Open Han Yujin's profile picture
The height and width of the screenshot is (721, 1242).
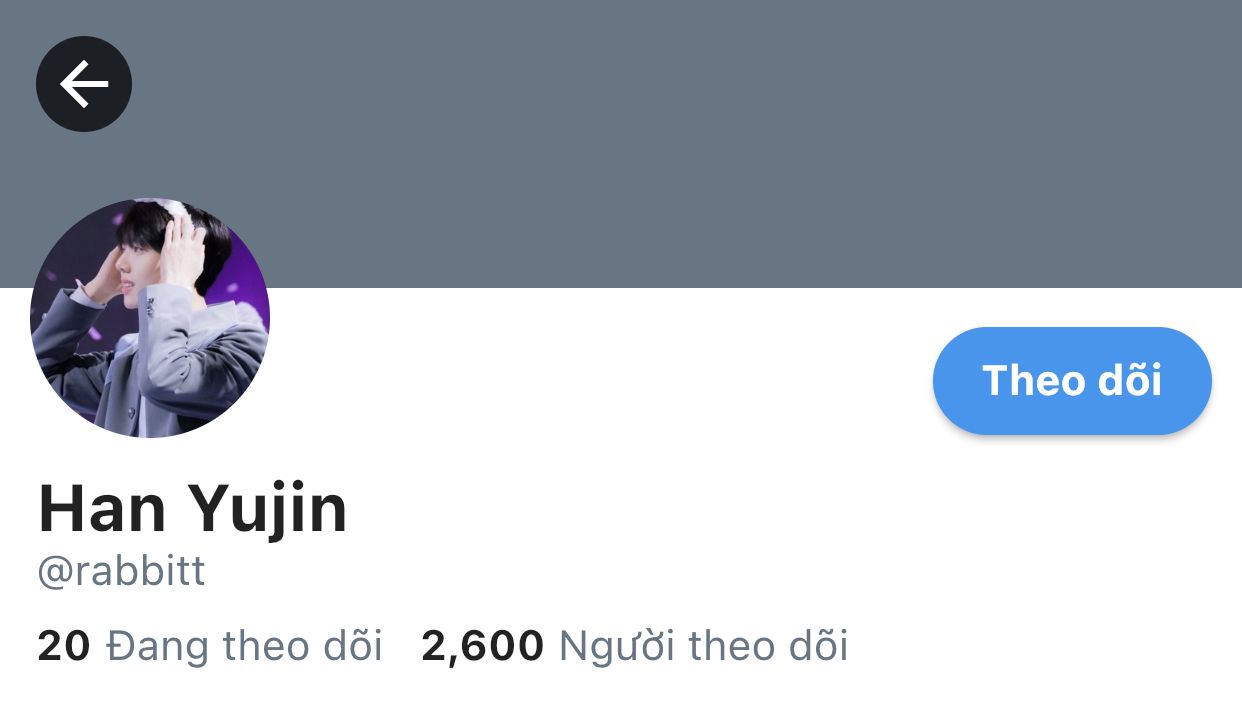[x=150, y=318]
